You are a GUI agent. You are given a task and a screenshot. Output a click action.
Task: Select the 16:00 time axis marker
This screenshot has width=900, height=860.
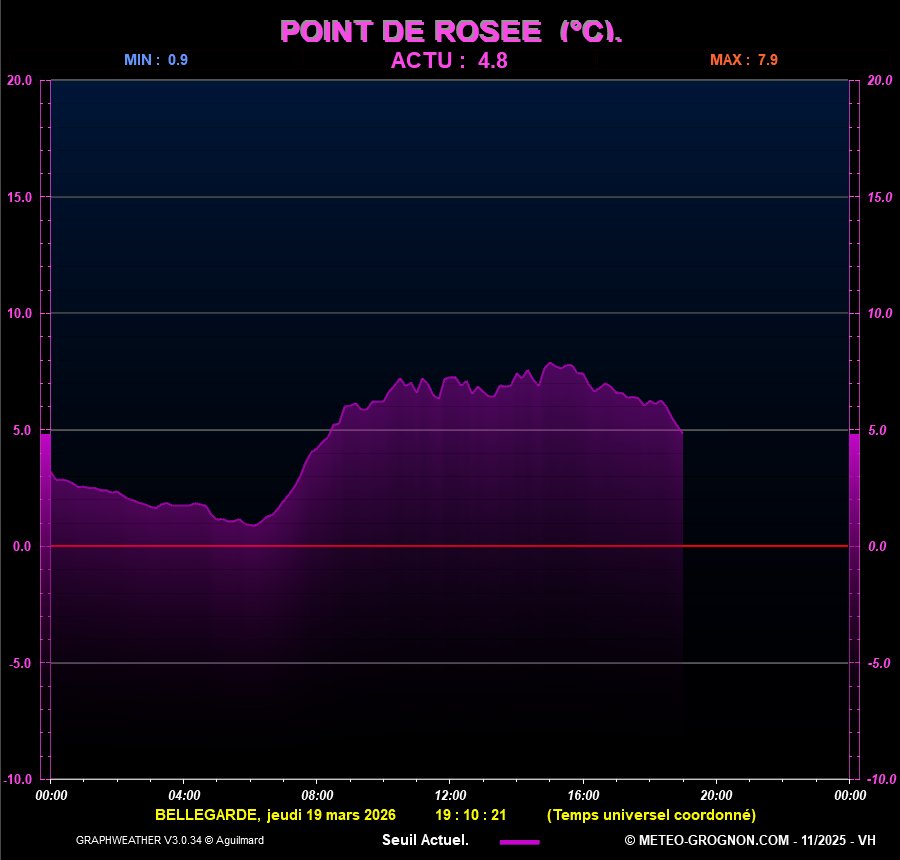tap(583, 795)
